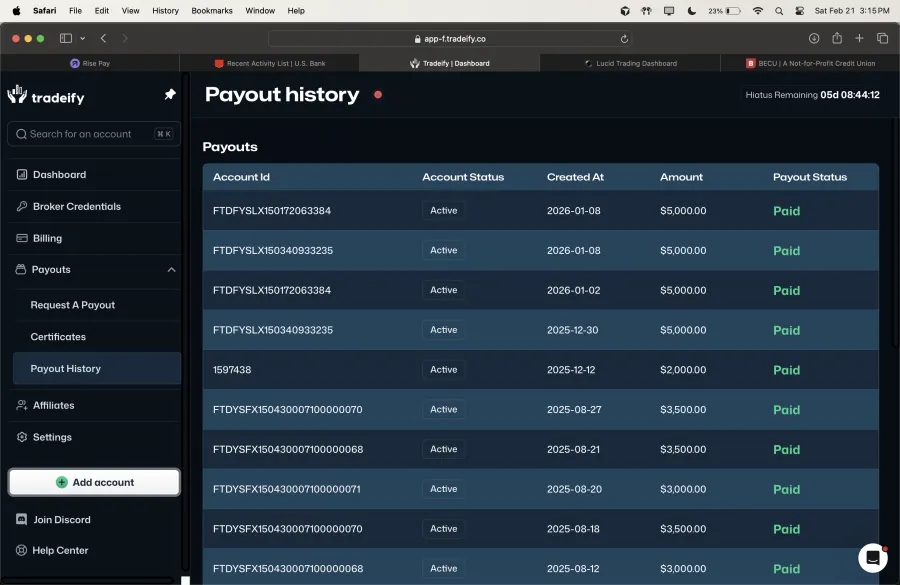Open the chat support widget

(x=872, y=557)
